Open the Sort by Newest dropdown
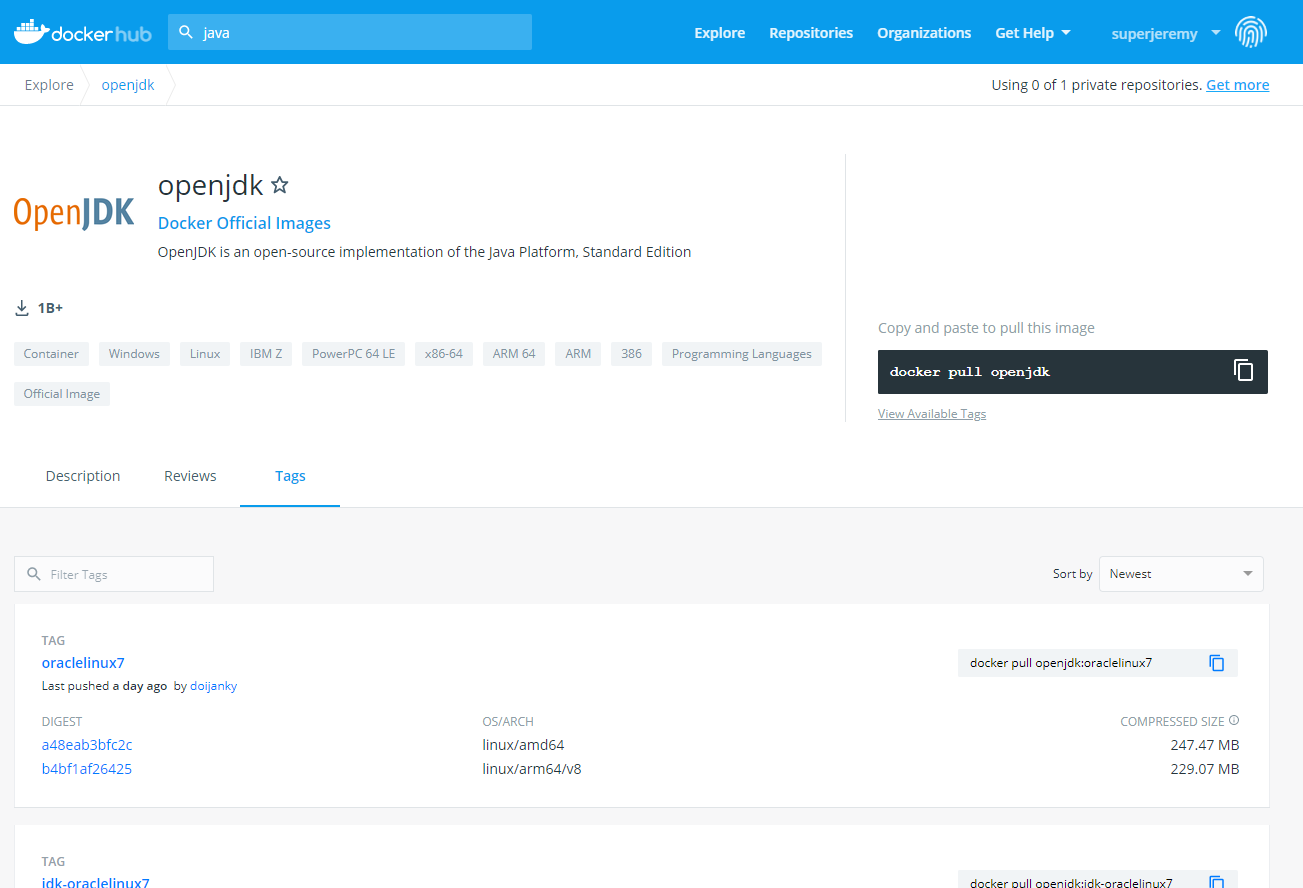The image size is (1303, 888). tap(1181, 574)
